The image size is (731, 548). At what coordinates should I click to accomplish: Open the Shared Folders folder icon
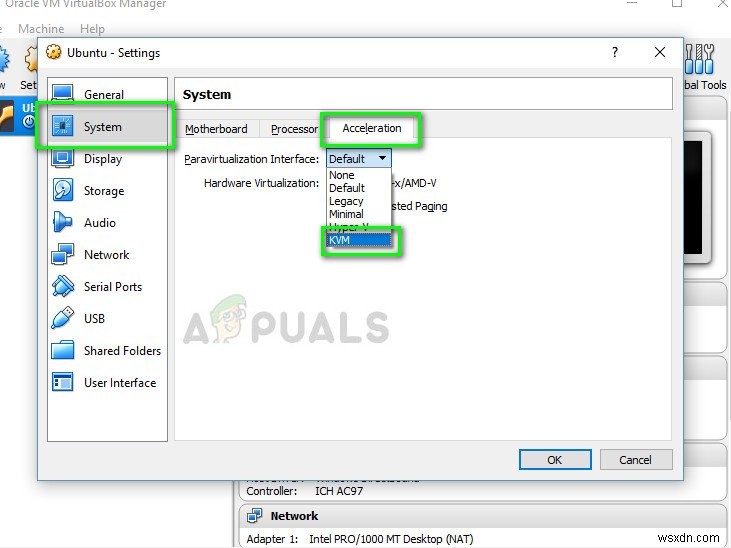click(x=62, y=350)
